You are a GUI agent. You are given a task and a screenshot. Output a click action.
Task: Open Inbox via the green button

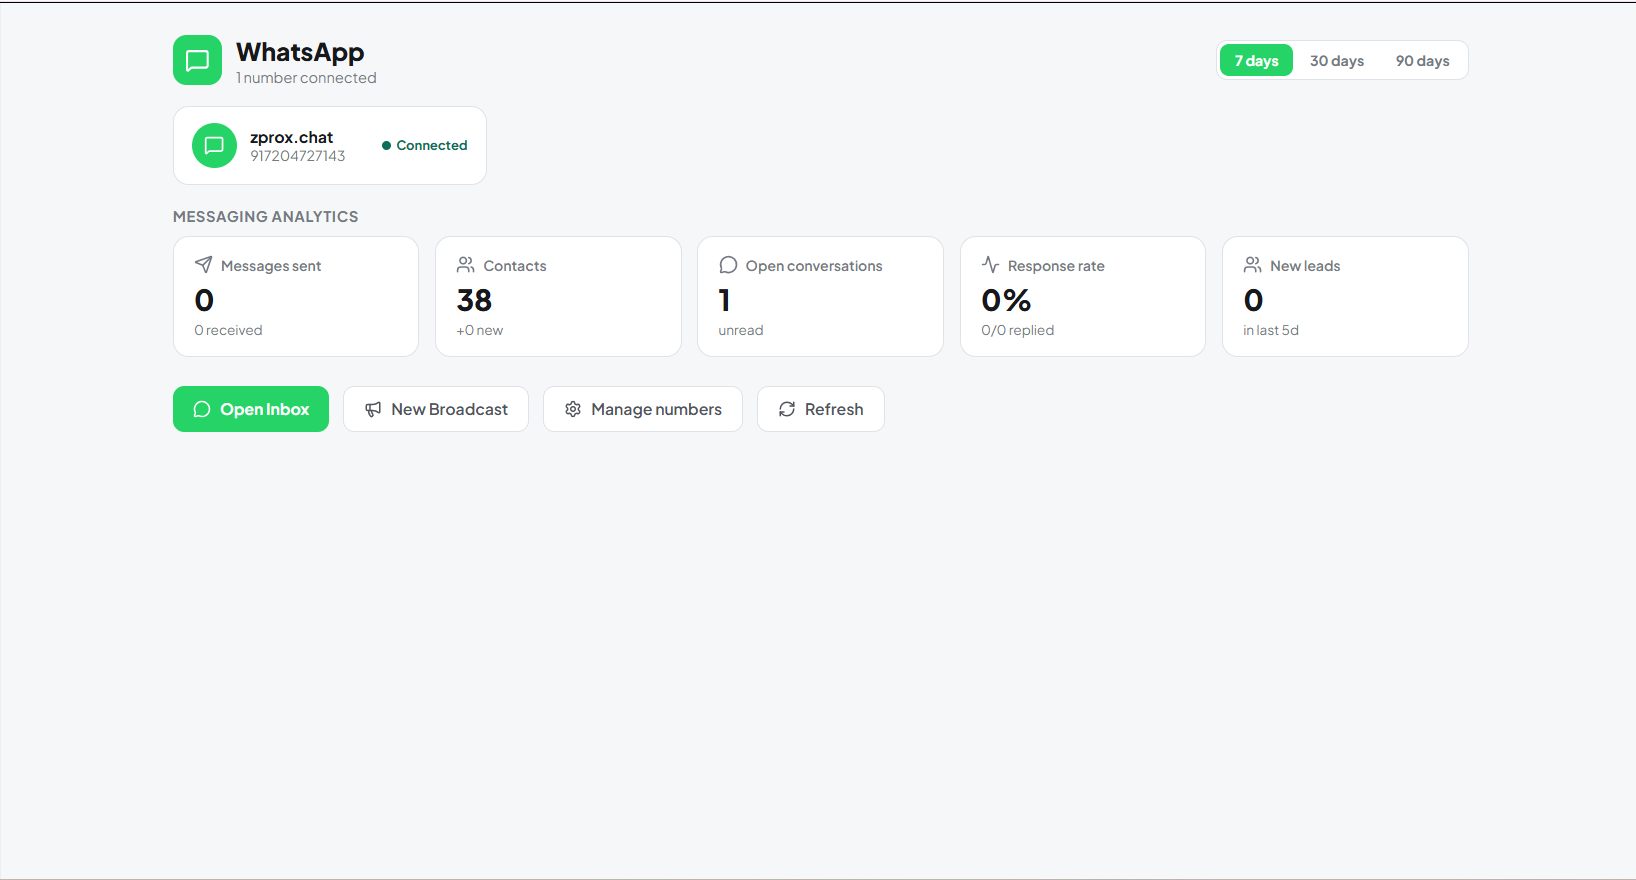(x=251, y=409)
